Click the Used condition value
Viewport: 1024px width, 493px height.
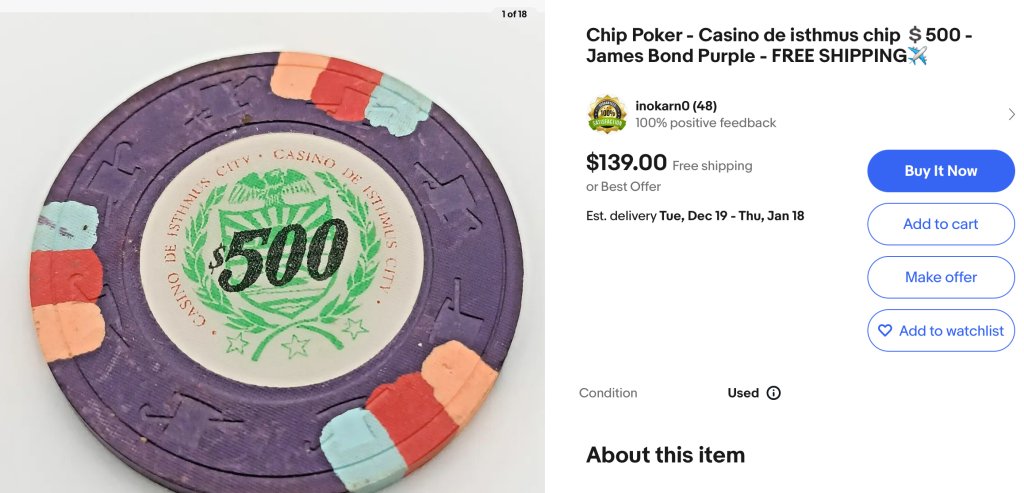[x=743, y=393]
